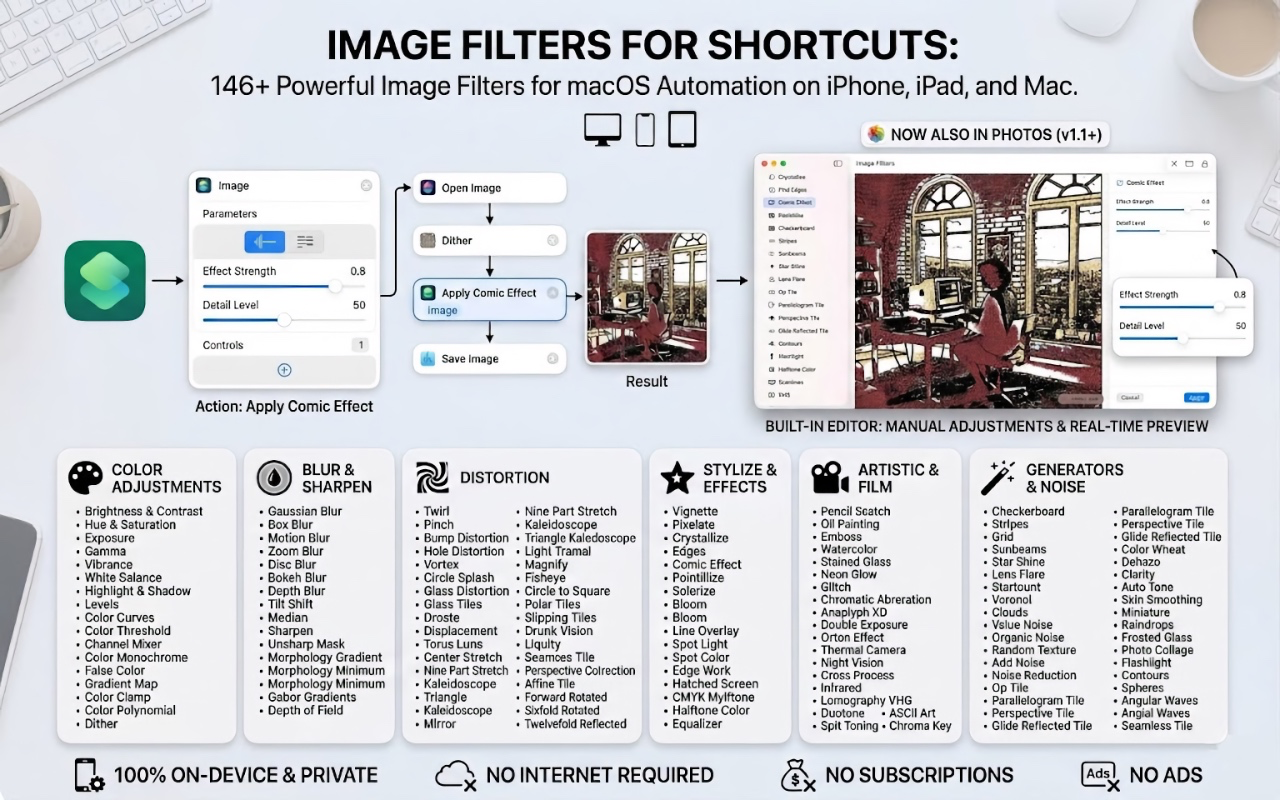Click the swirl icon for Distortion

(x=432, y=478)
